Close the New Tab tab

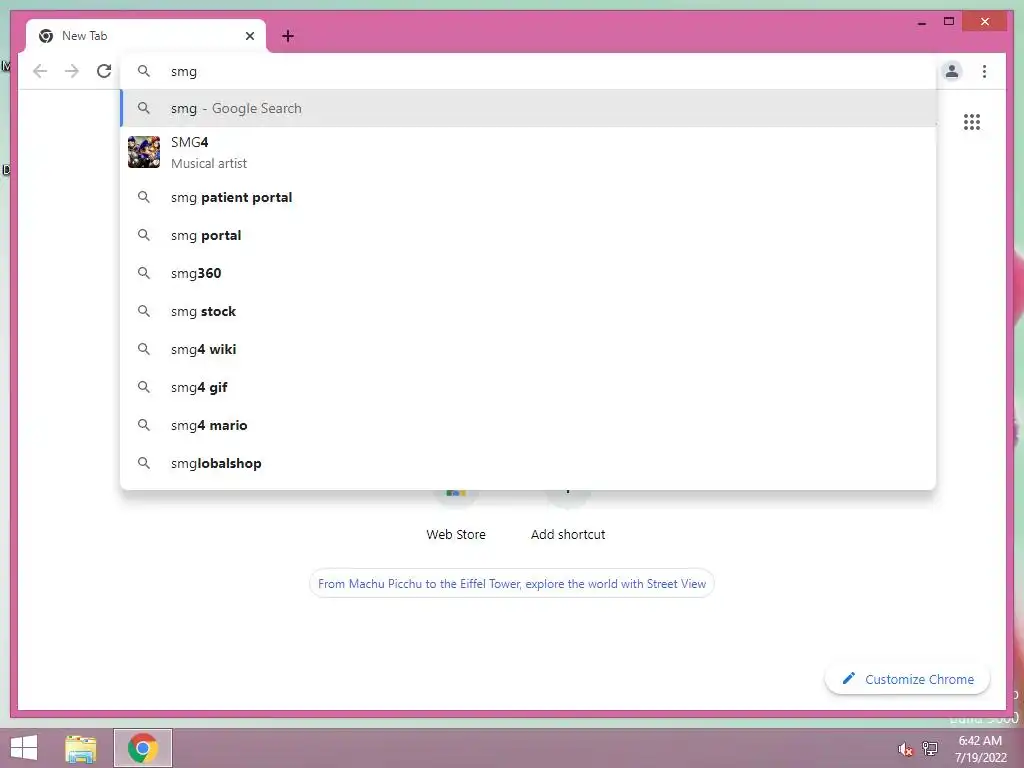click(249, 36)
